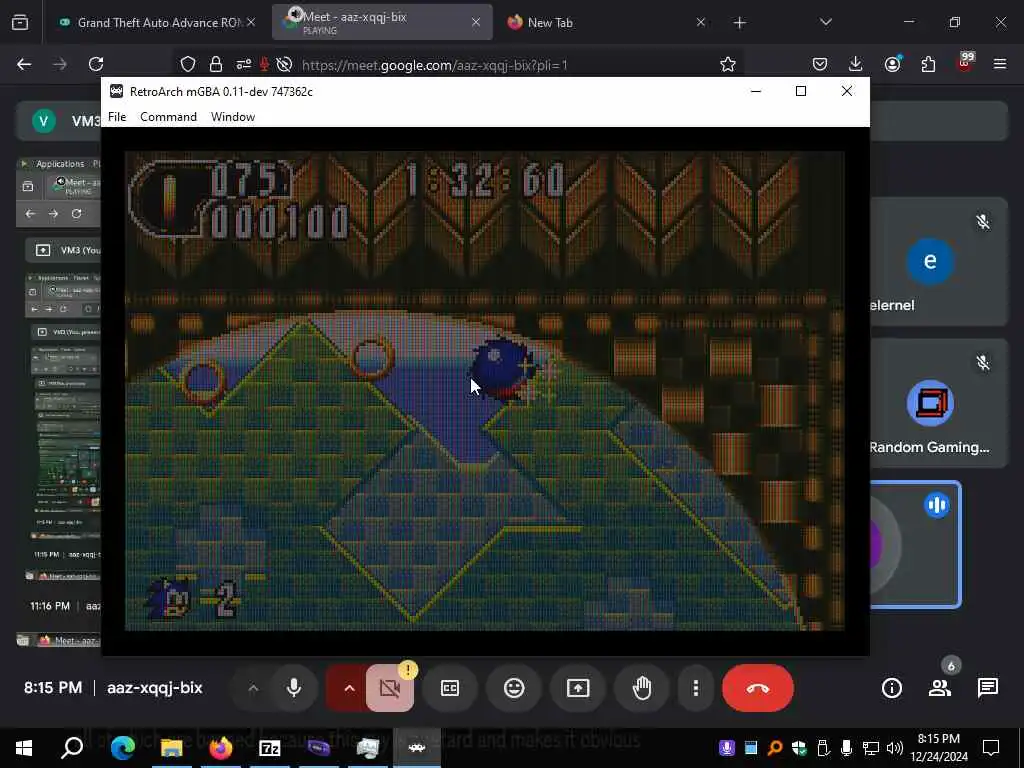
Task: Click the extension icon with 99 badge
Action: click(x=965, y=62)
